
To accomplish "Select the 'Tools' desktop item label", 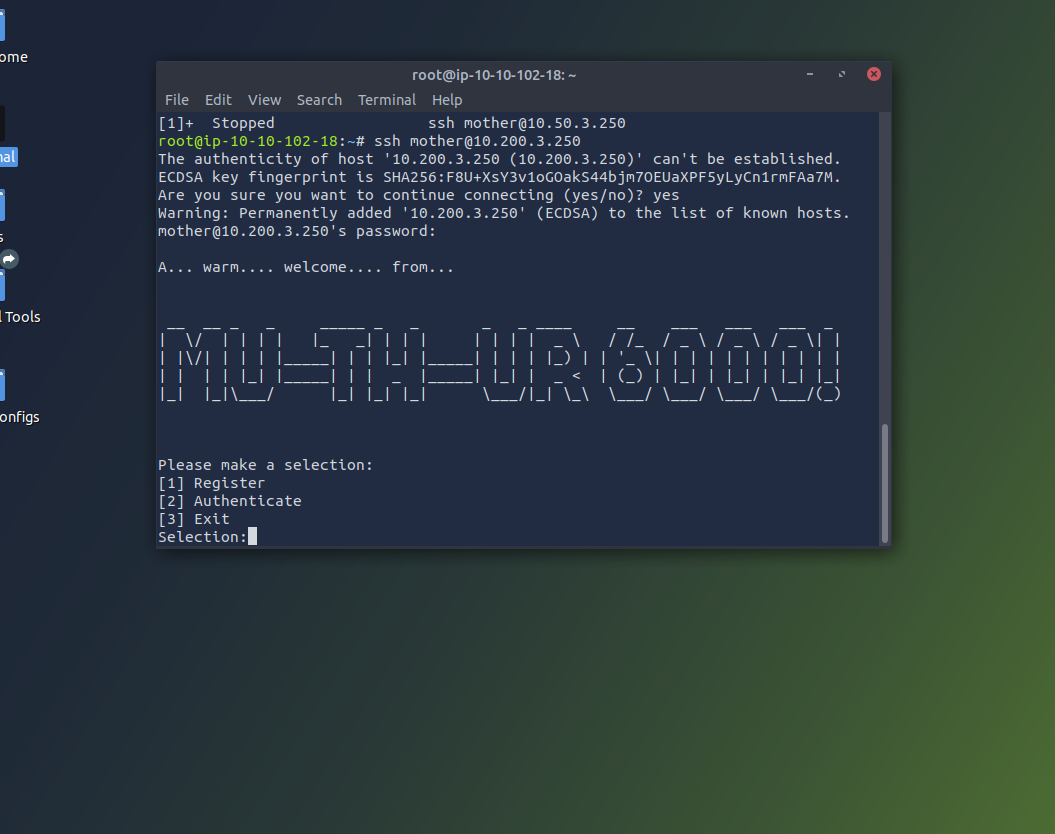I will (20, 317).
